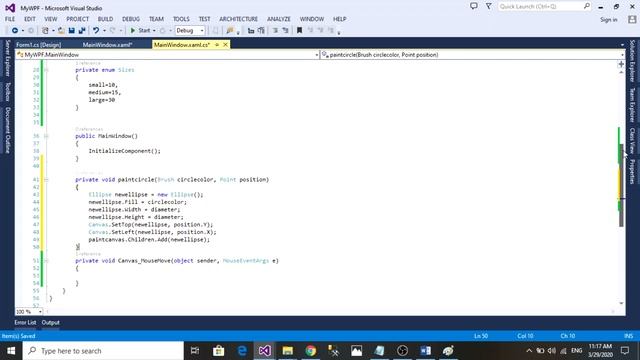Open the WINDOW menu
The image size is (640, 360).
point(312,19)
